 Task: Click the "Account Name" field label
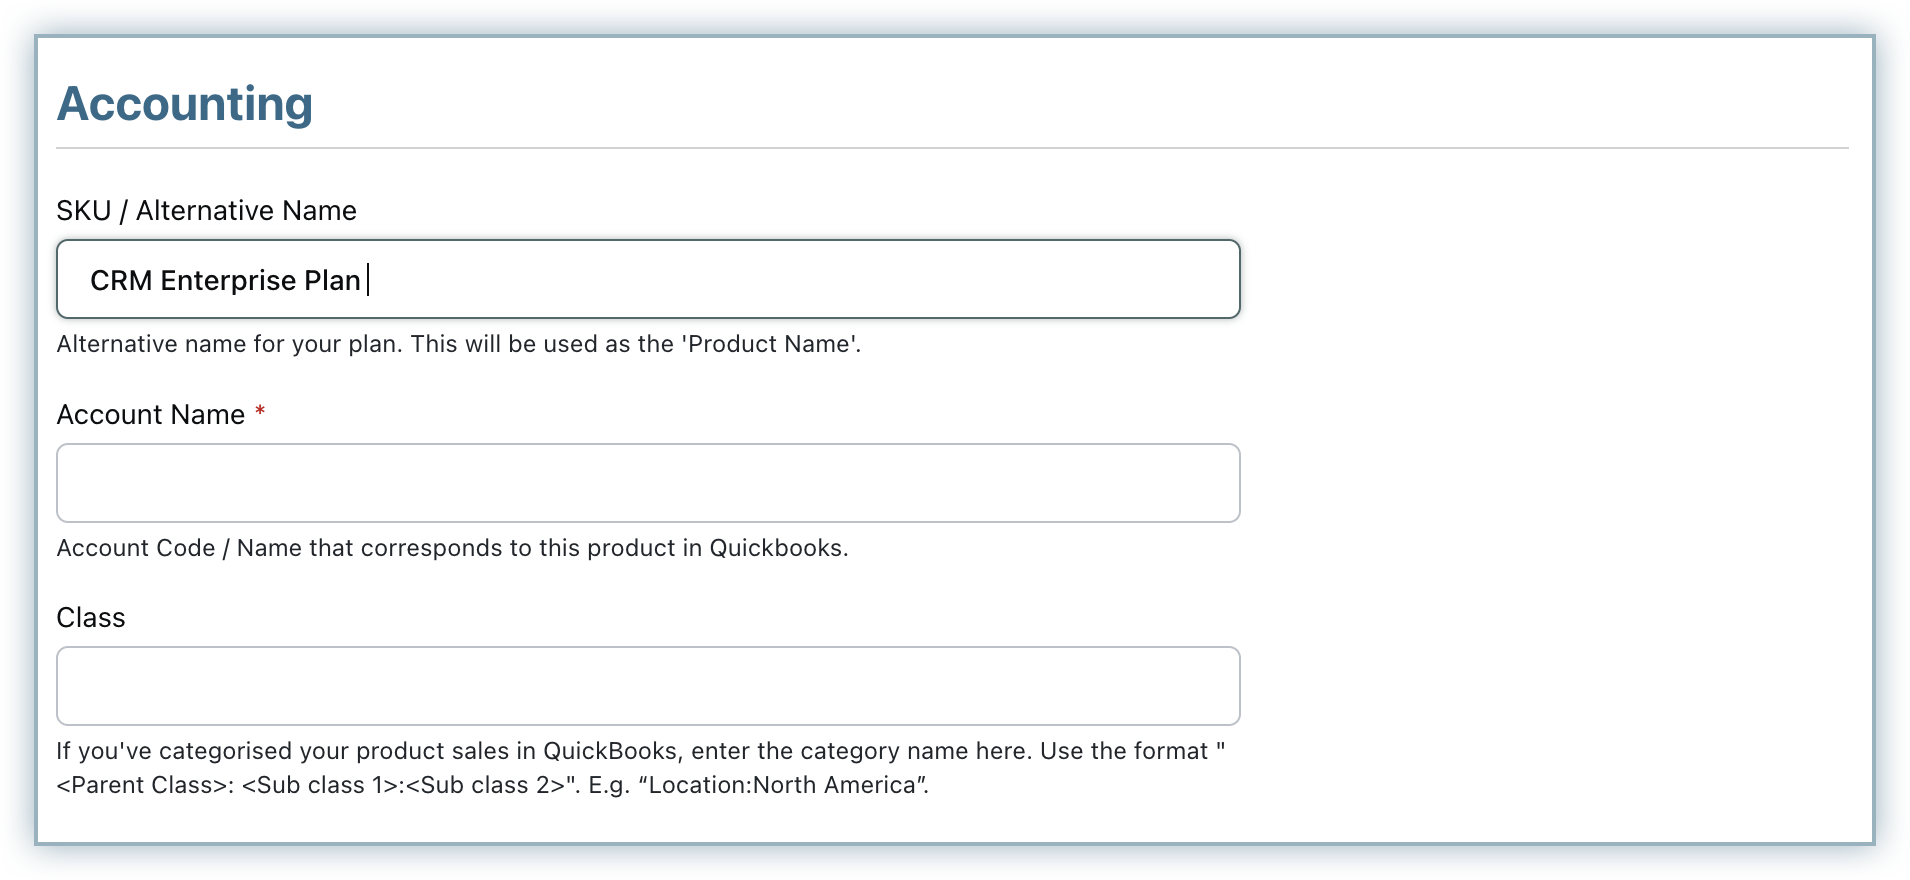[x=150, y=415]
